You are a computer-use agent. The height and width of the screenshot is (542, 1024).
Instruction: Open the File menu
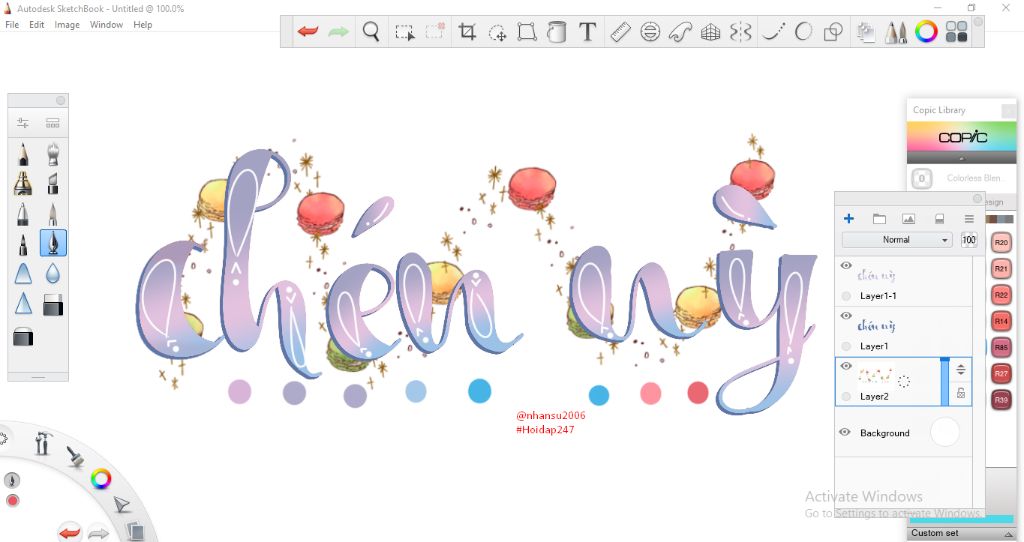pos(12,25)
